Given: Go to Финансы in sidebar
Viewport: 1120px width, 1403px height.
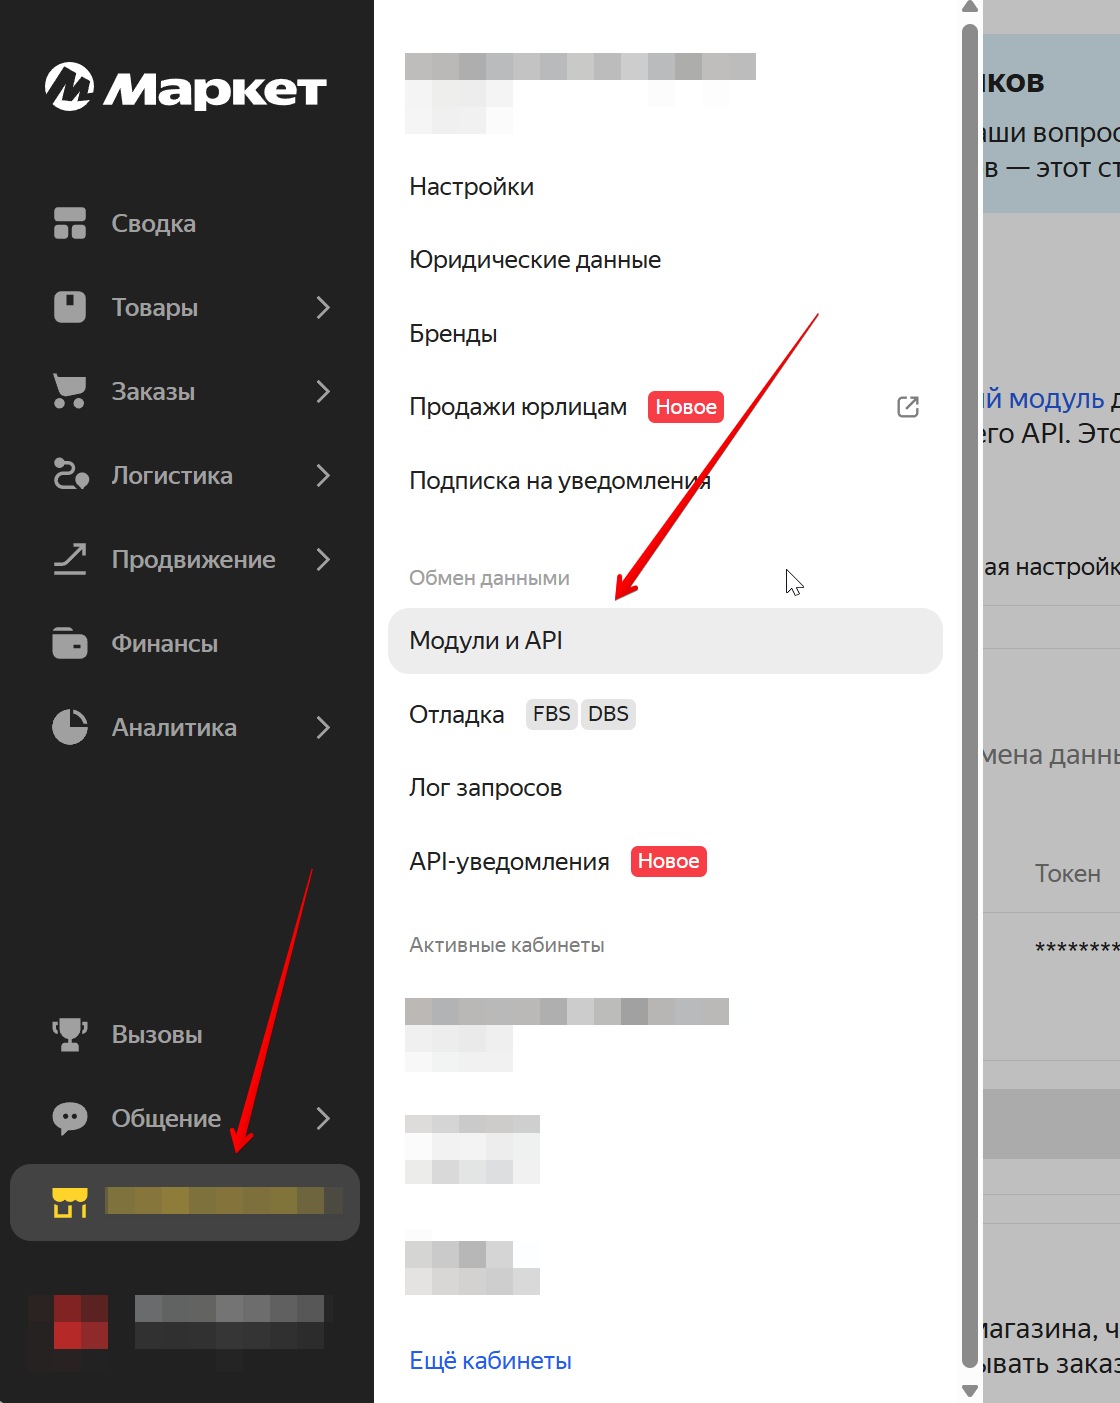Looking at the screenshot, I should [164, 643].
